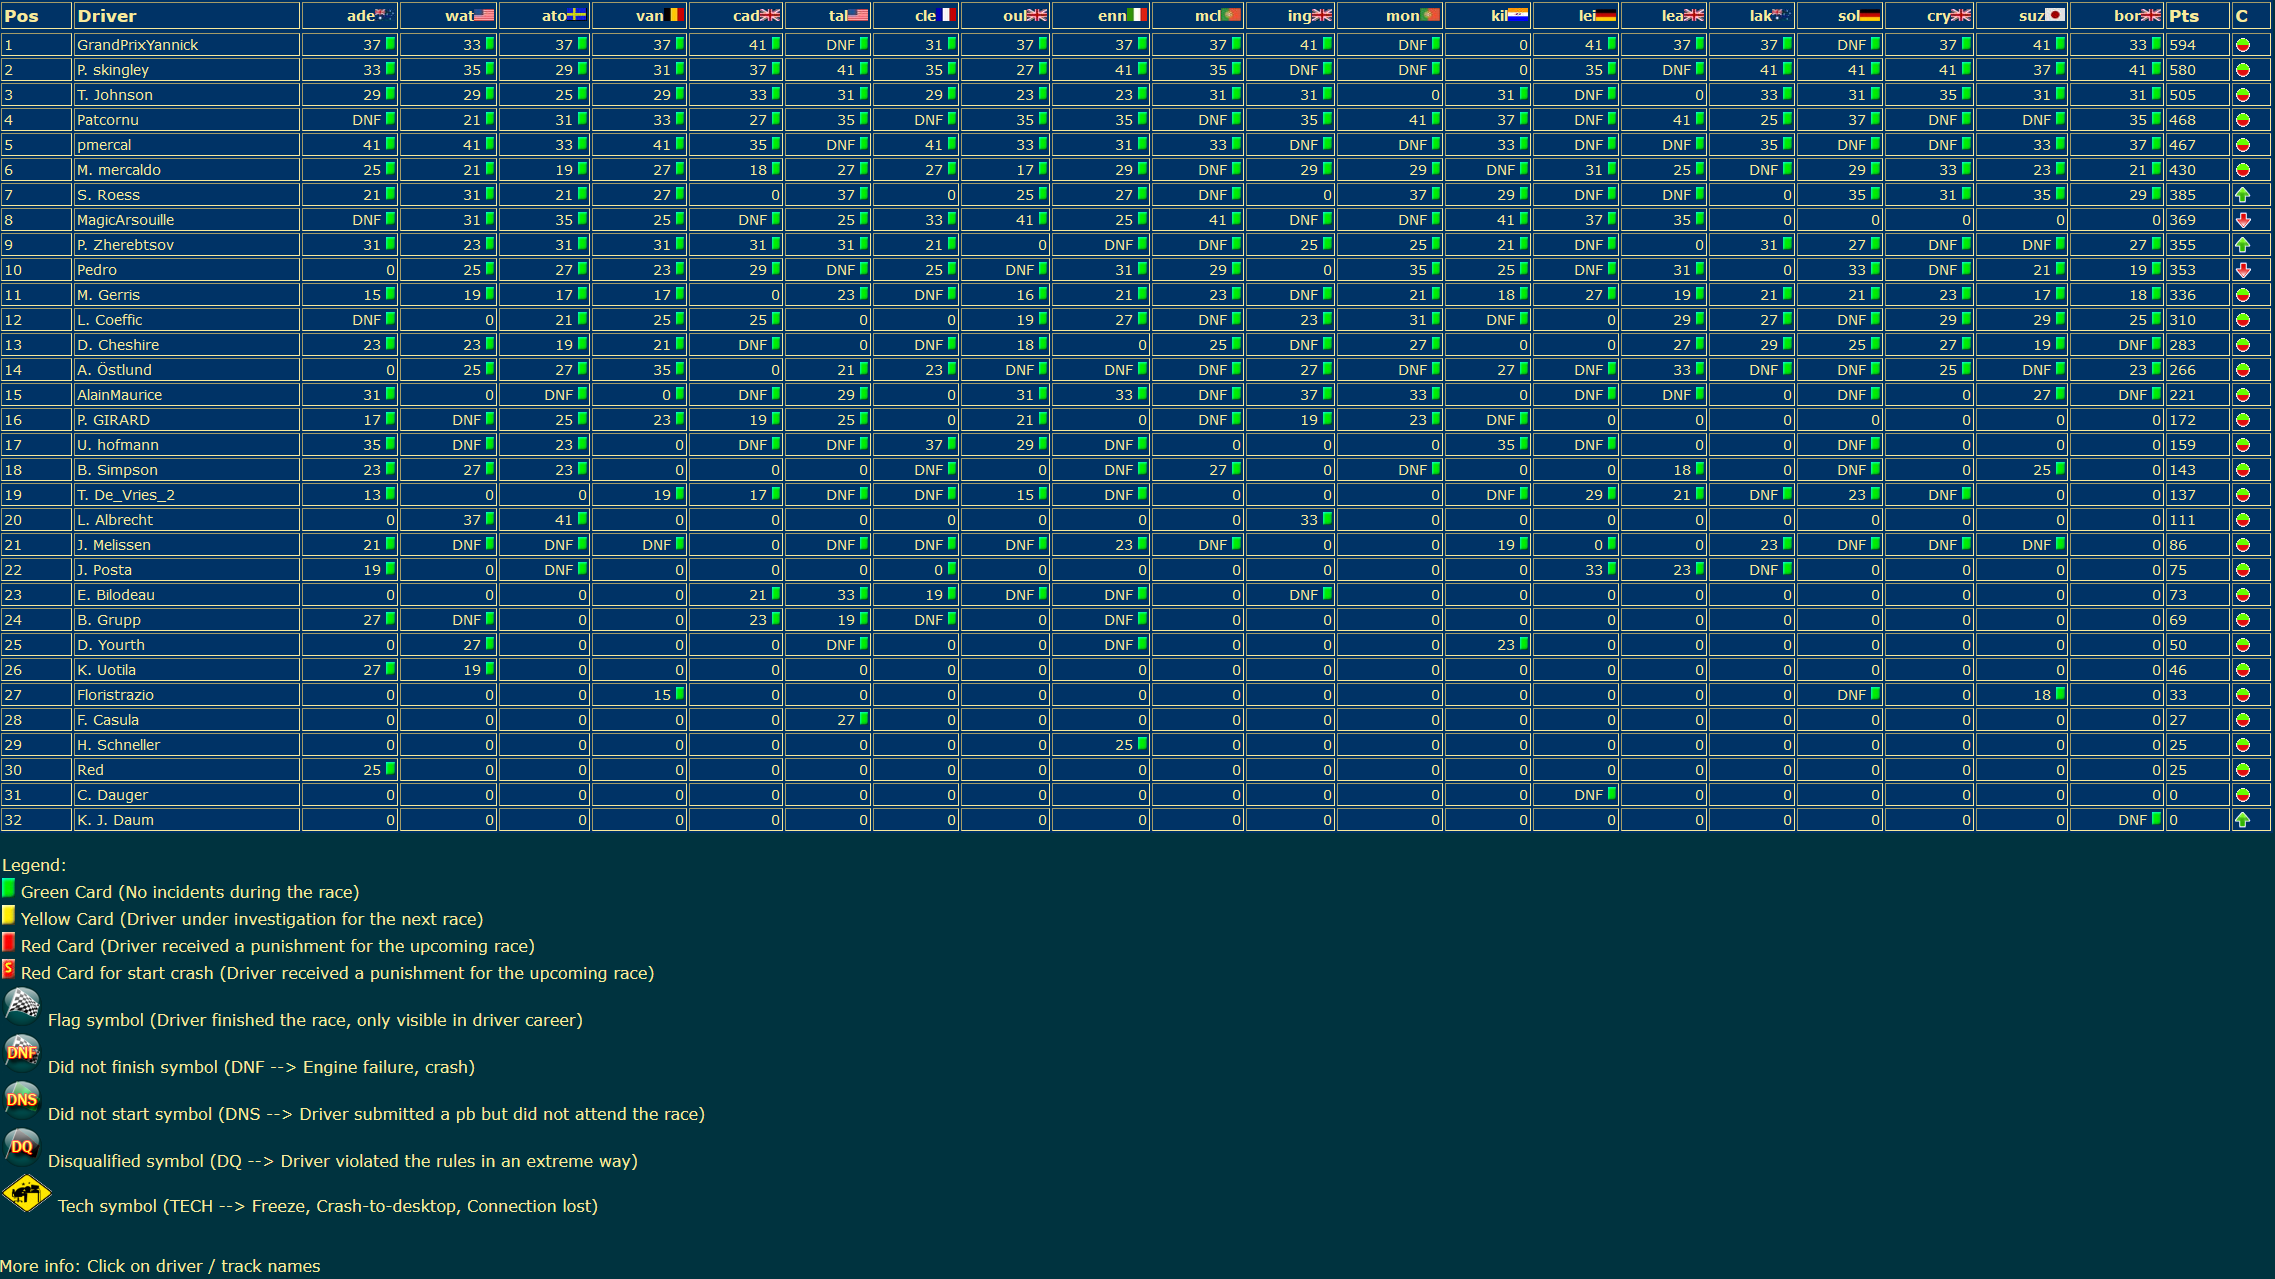Open driver GrandPrixYannick's career page

pyautogui.click(x=137, y=45)
